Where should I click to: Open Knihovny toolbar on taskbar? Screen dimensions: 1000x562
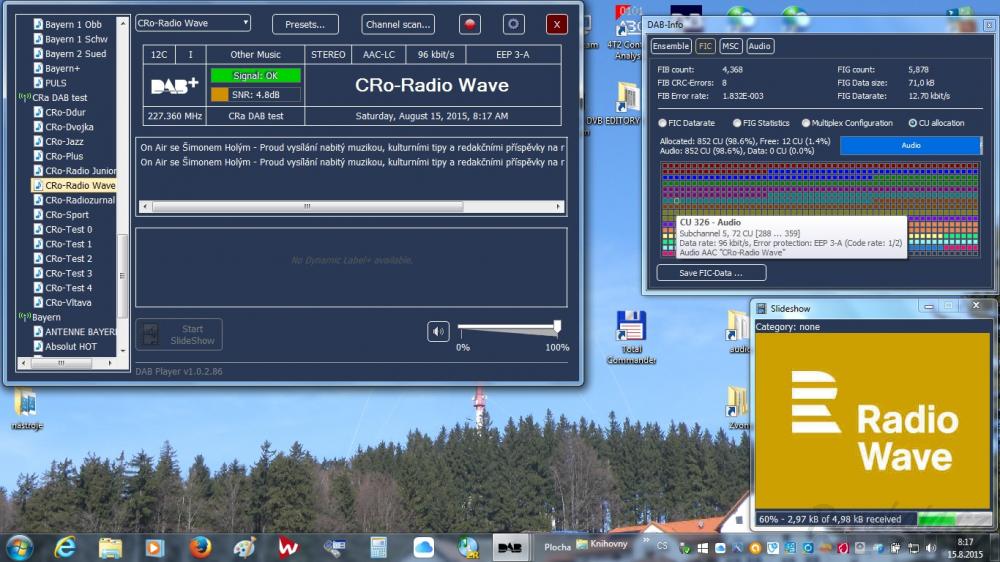coord(602,544)
